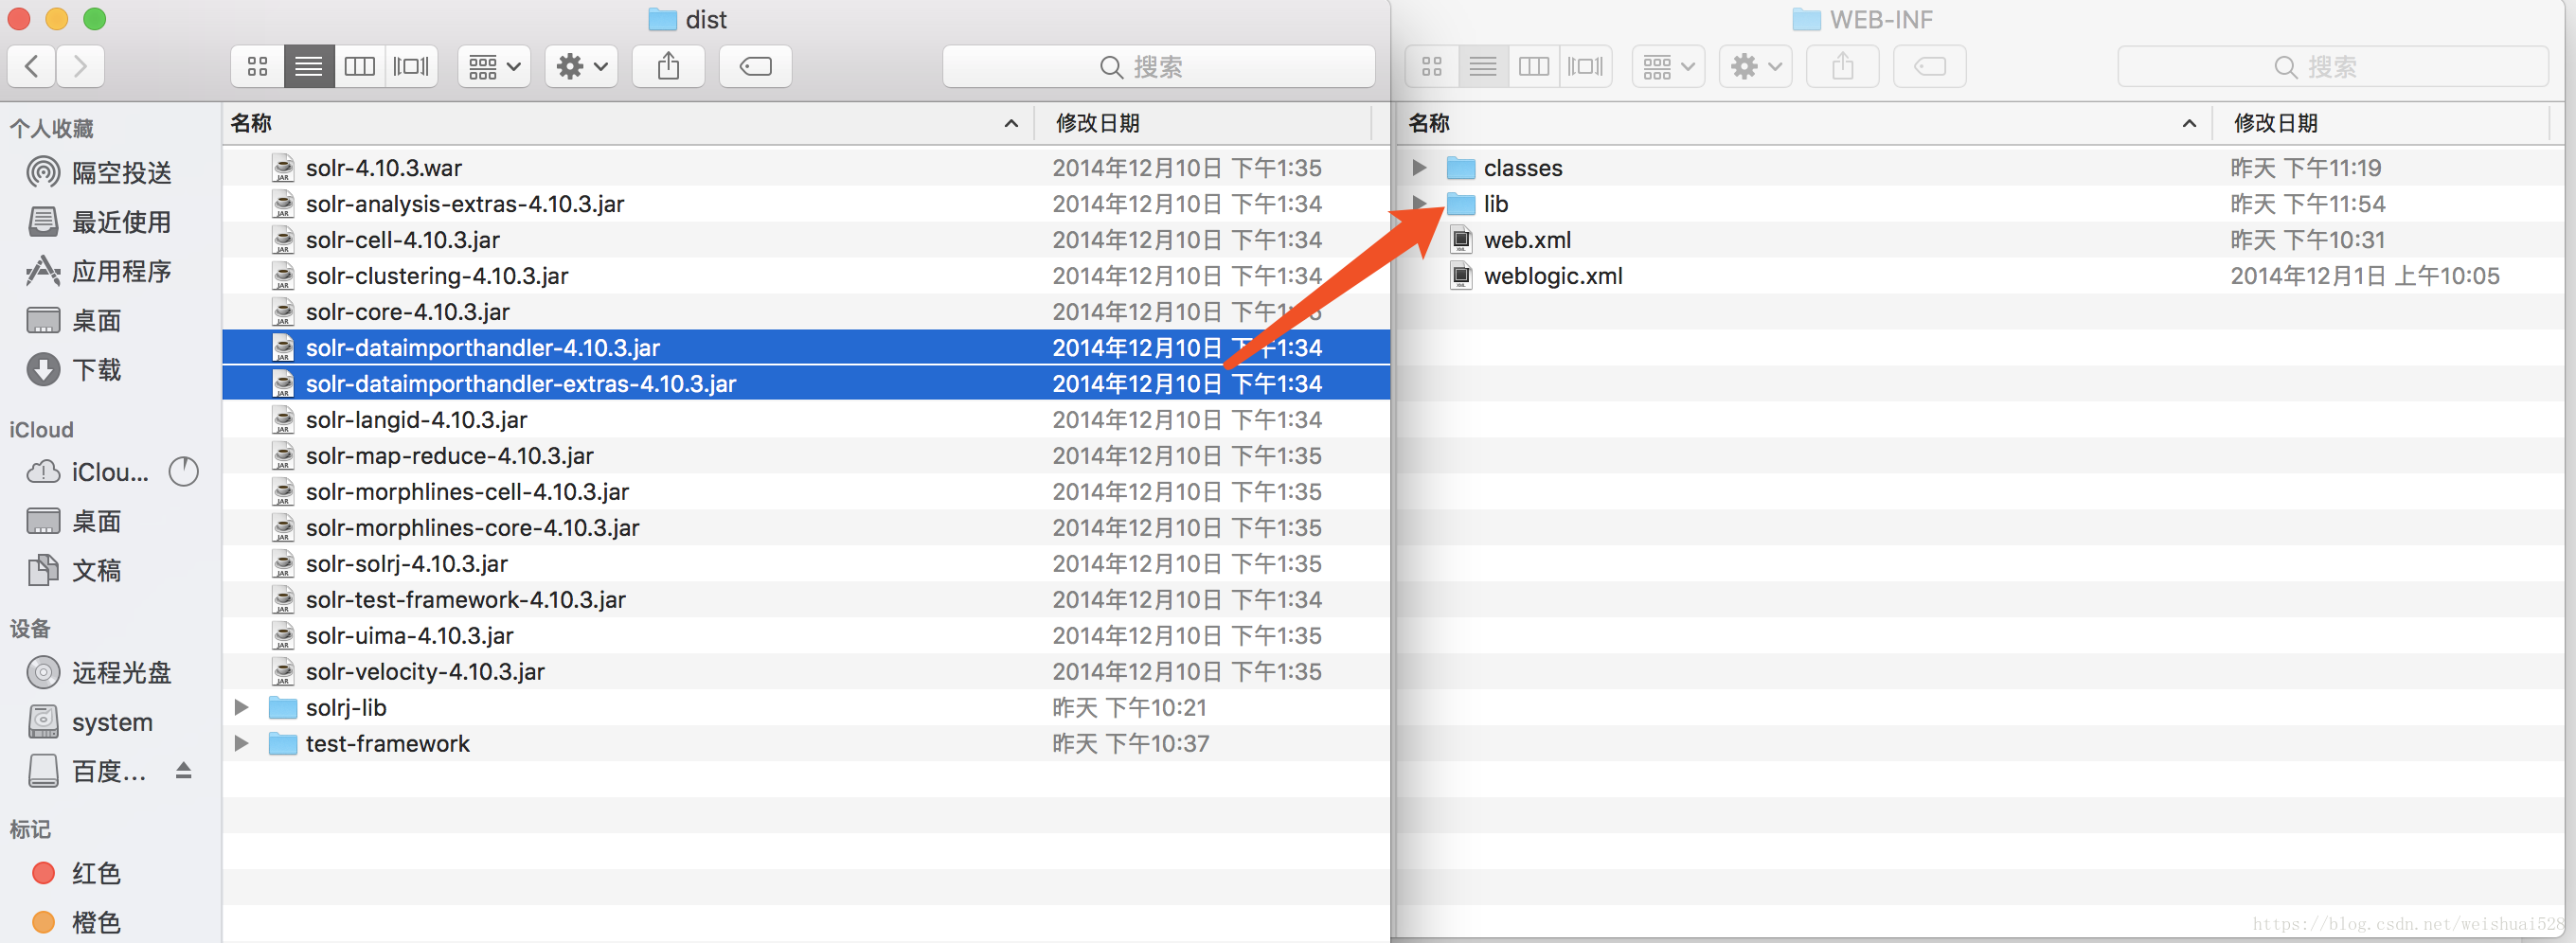Switch dist window to icon view

(258, 67)
